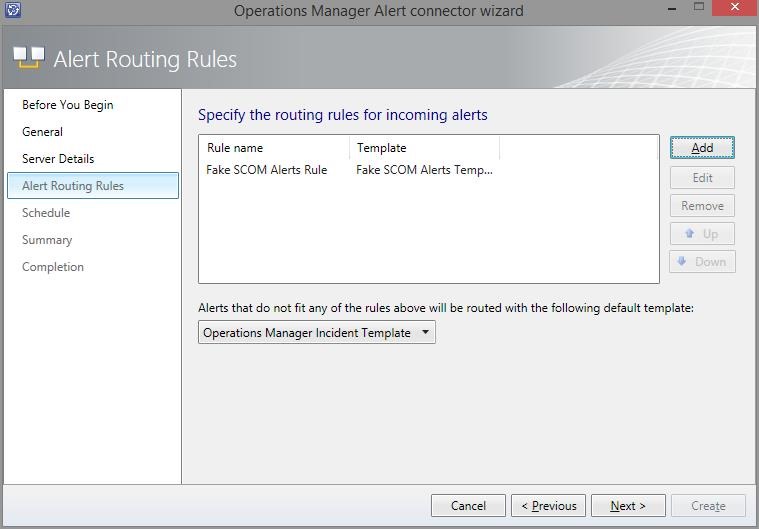This screenshot has height=529, width=759.
Task: Cancel the connector wizard
Action: click(468, 506)
